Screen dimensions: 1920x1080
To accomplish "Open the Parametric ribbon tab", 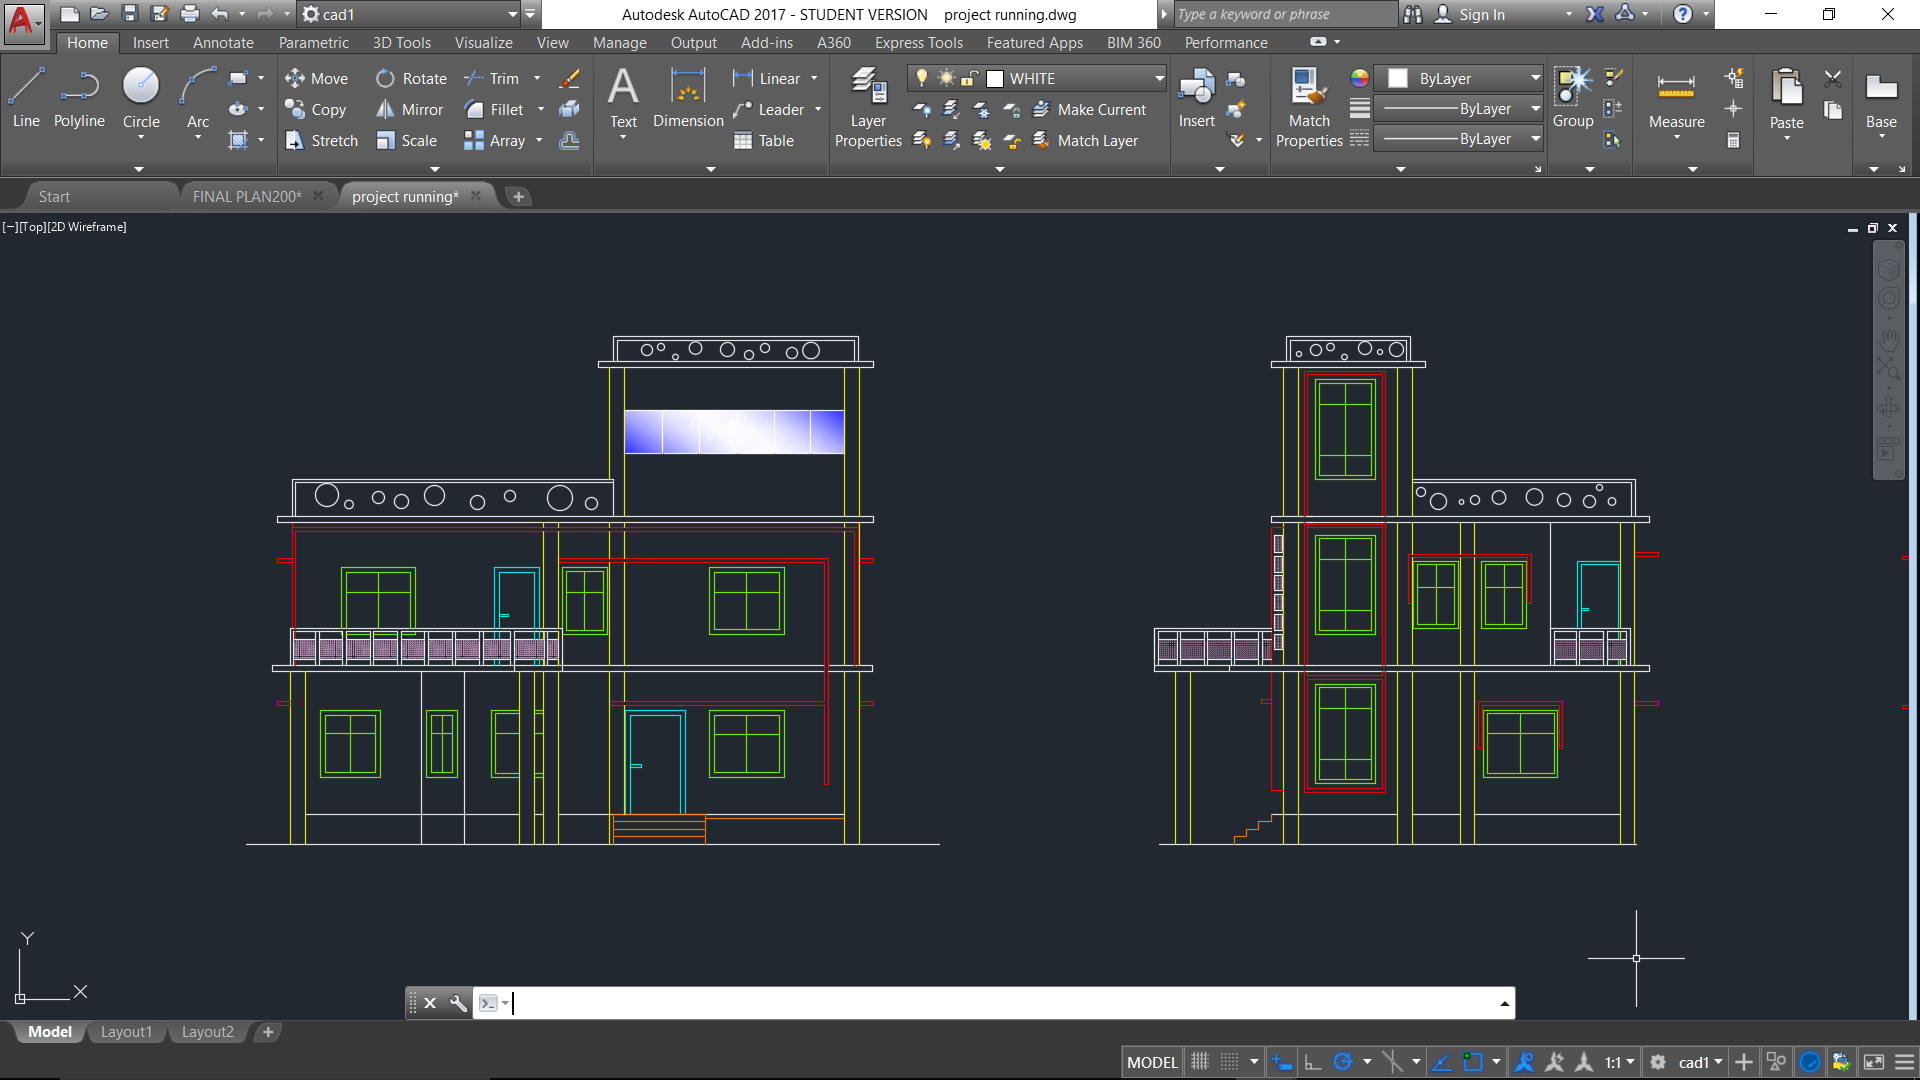I will pyautogui.click(x=313, y=42).
